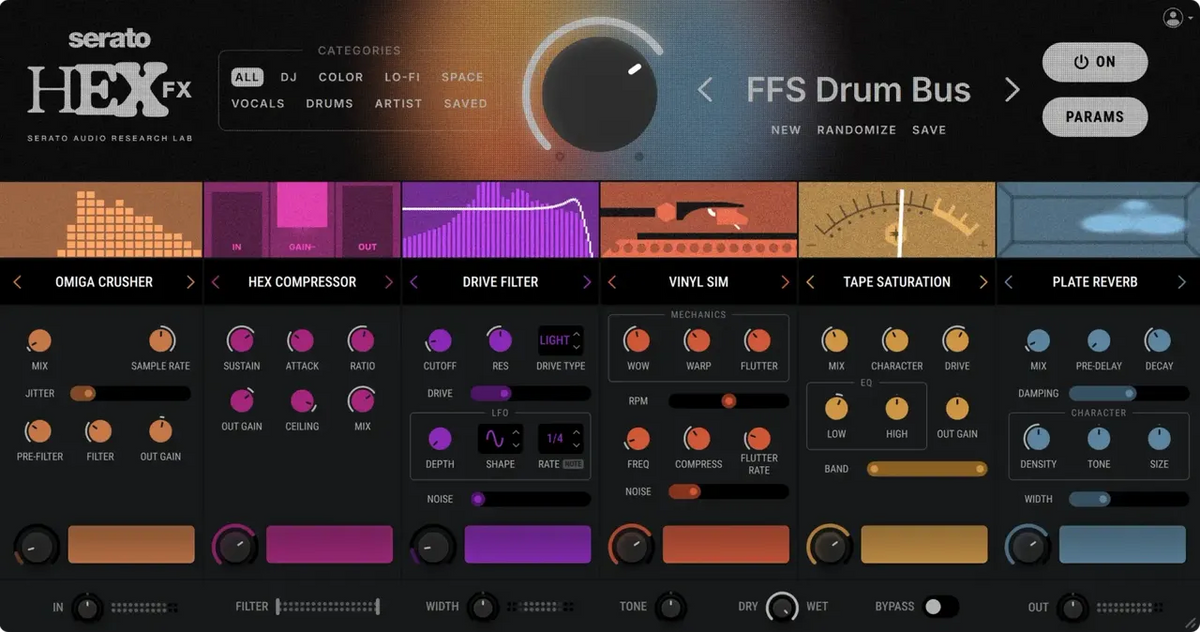
Task: Toggle the ON power button
Action: 1094,62
